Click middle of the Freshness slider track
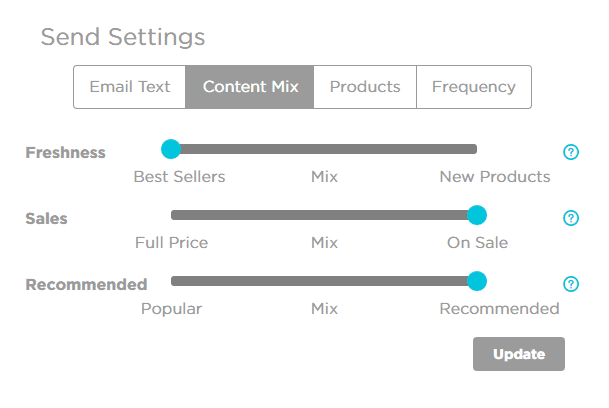The height and width of the screenshot is (408, 609). [x=324, y=149]
